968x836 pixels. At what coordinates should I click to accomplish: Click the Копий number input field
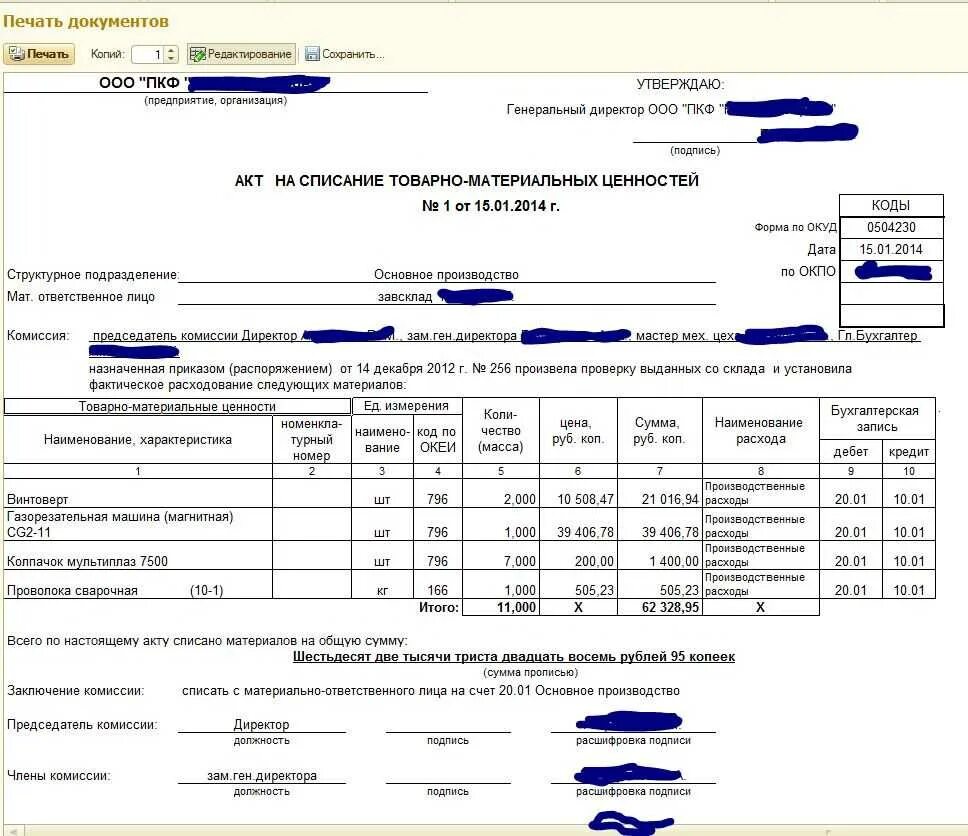pos(148,54)
